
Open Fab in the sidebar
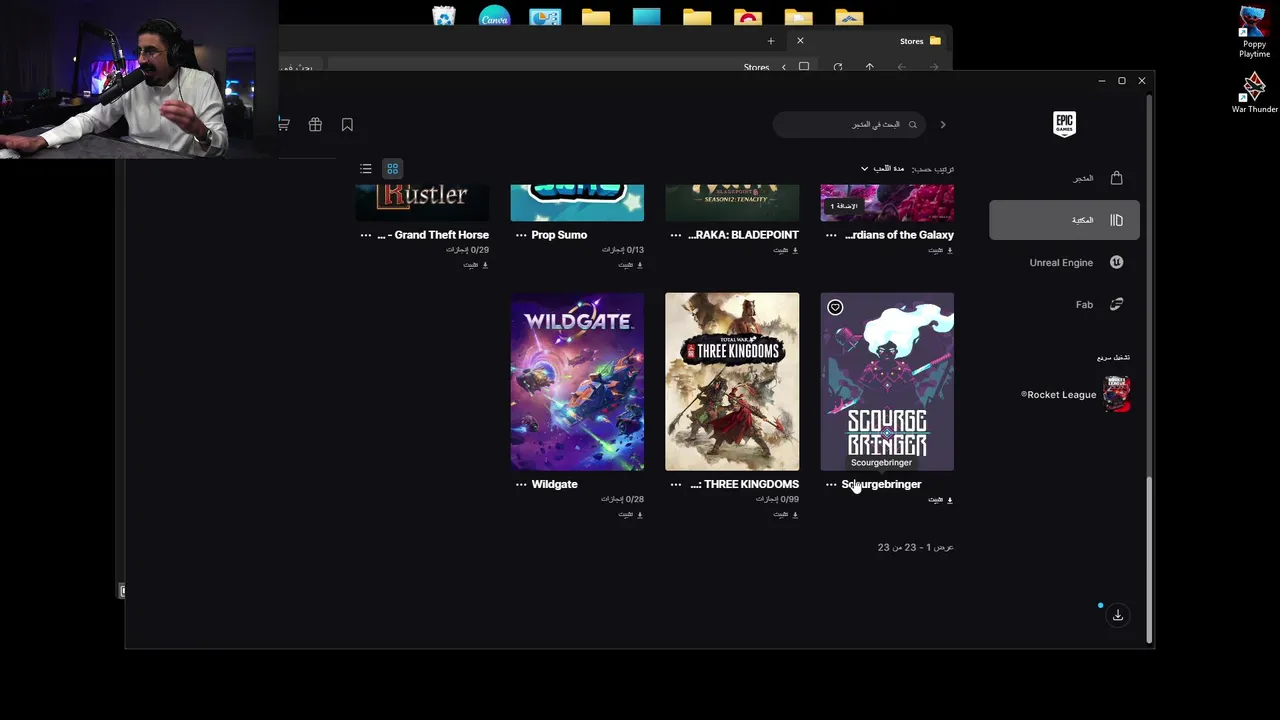click(1099, 304)
